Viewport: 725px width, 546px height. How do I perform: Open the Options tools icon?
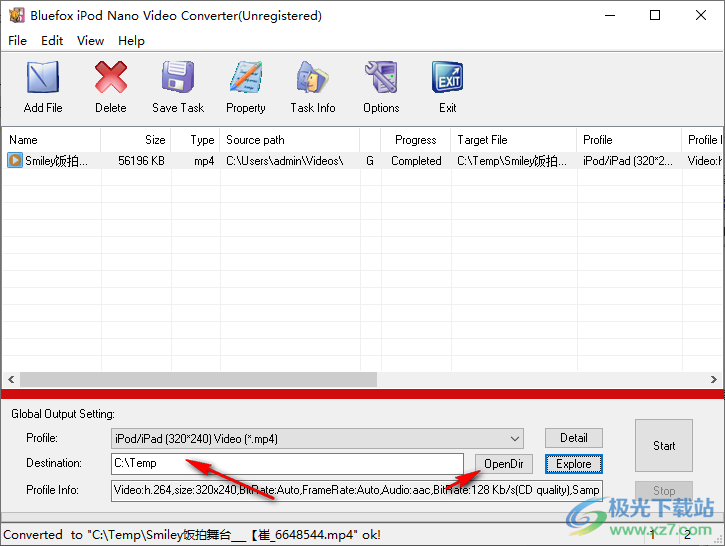[x=381, y=77]
